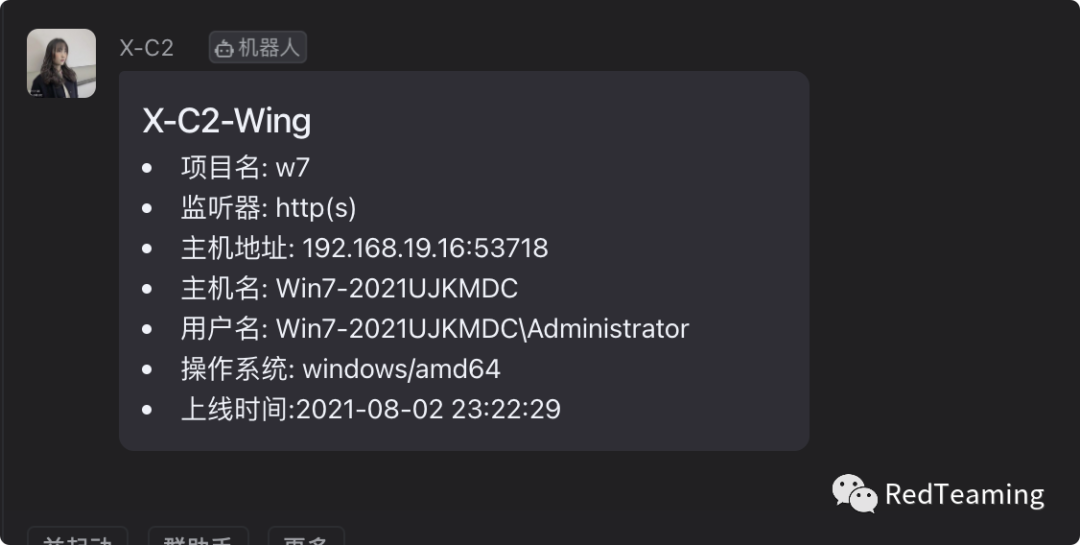Click the 操作系统: windows/amd64 line
Viewport: 1080px width, 545px height.
tap(340, 369)
